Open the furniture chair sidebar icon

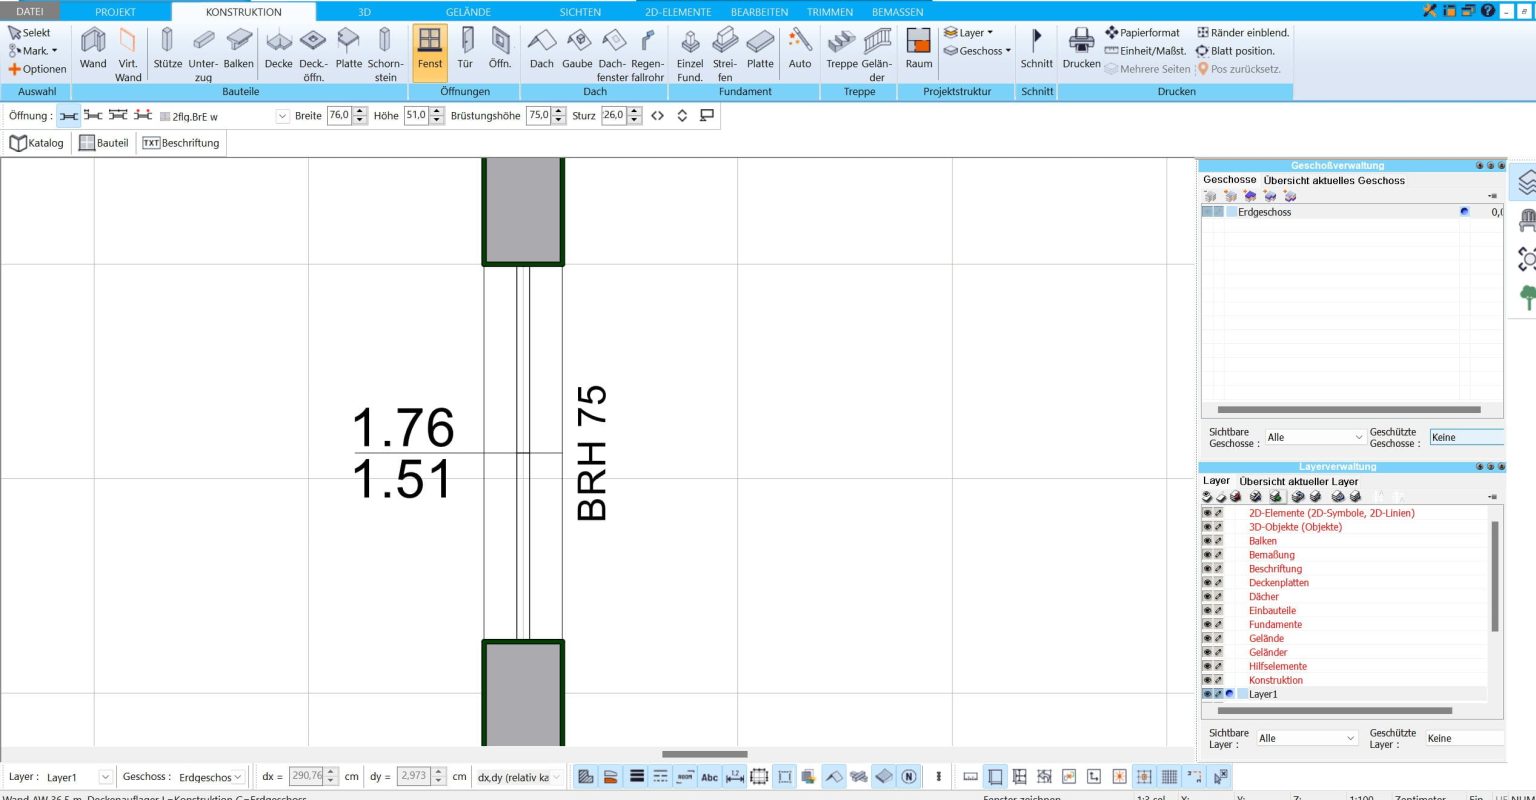(1527, 220)
